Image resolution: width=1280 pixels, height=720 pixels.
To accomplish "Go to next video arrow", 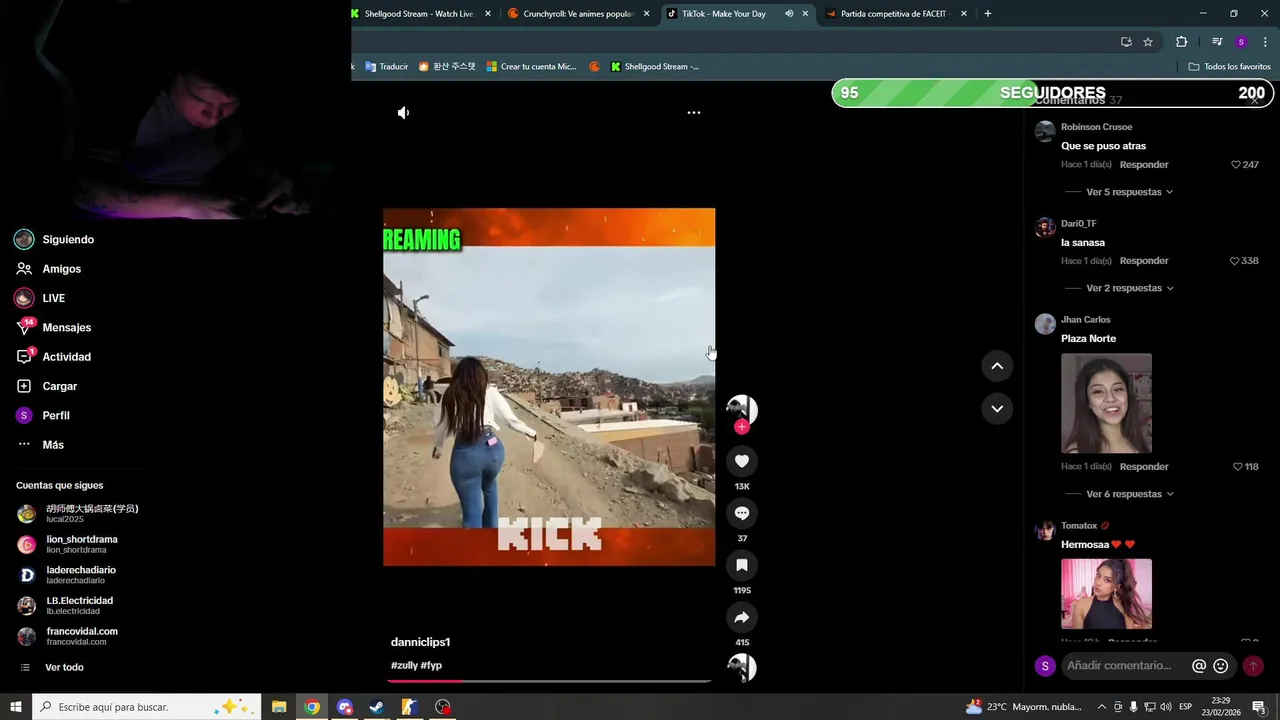I will point(997,408).
